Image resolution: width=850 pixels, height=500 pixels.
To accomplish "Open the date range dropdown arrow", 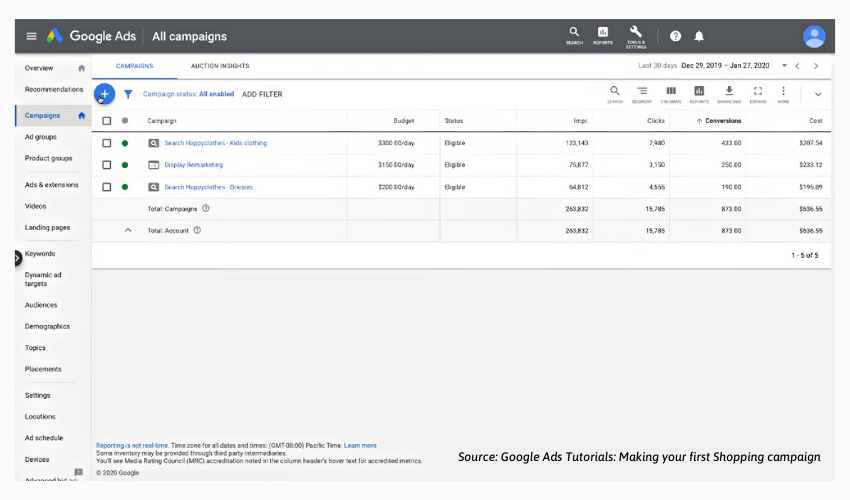I will point(784,66).
